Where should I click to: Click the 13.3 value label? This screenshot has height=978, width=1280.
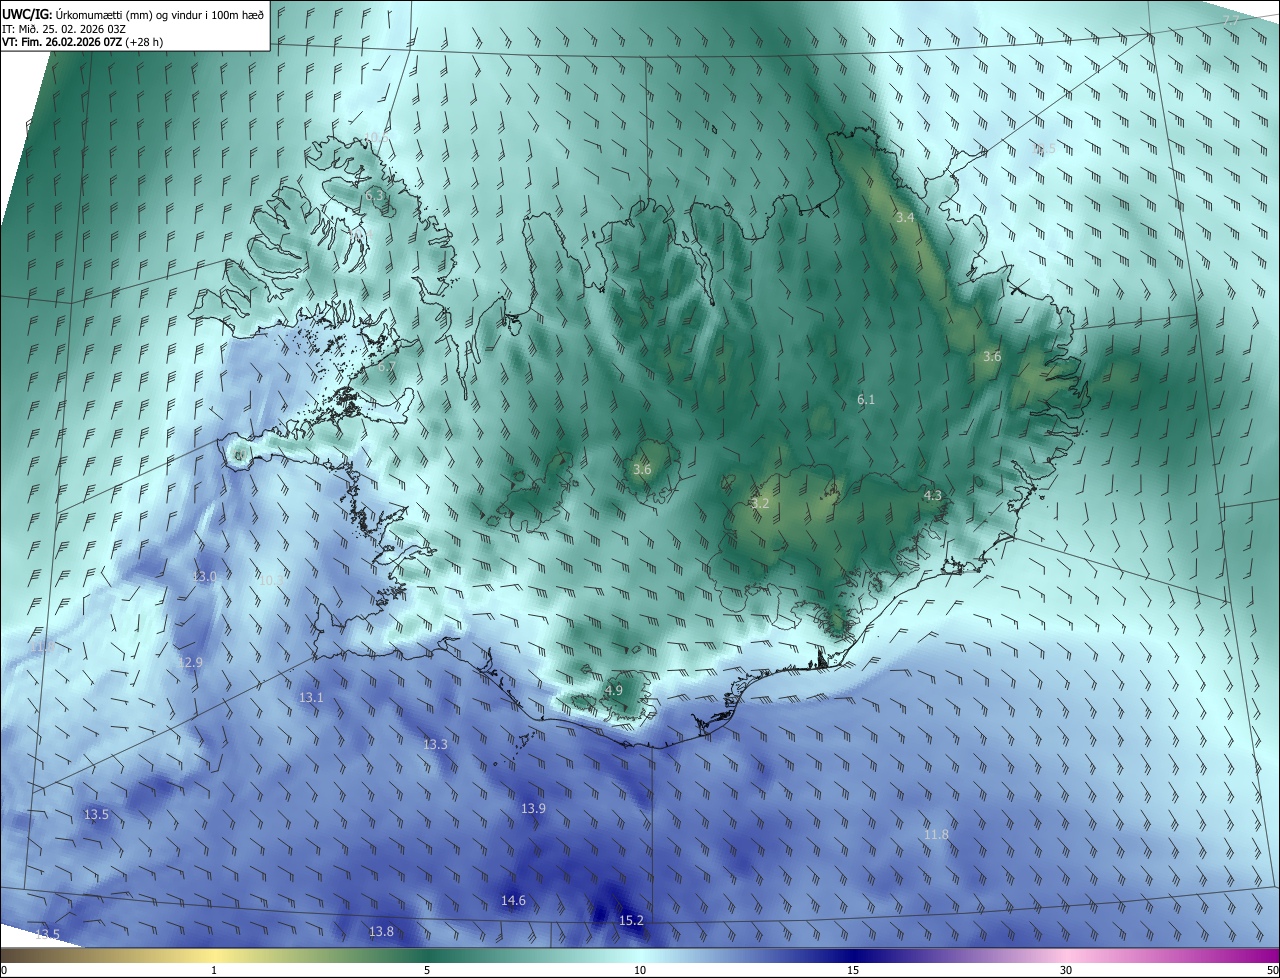(x=435, y=745)
